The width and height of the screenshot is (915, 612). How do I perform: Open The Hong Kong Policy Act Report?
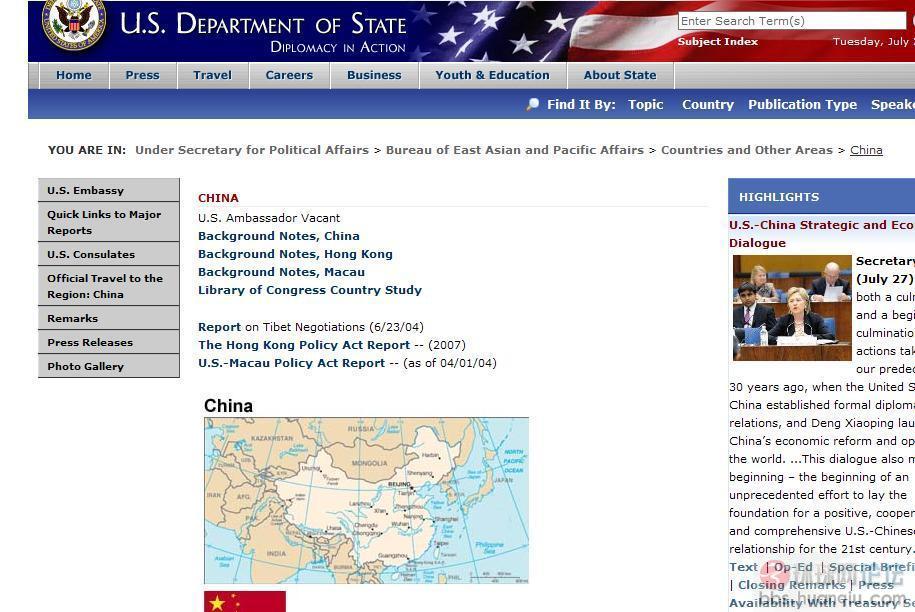point(304,345)
